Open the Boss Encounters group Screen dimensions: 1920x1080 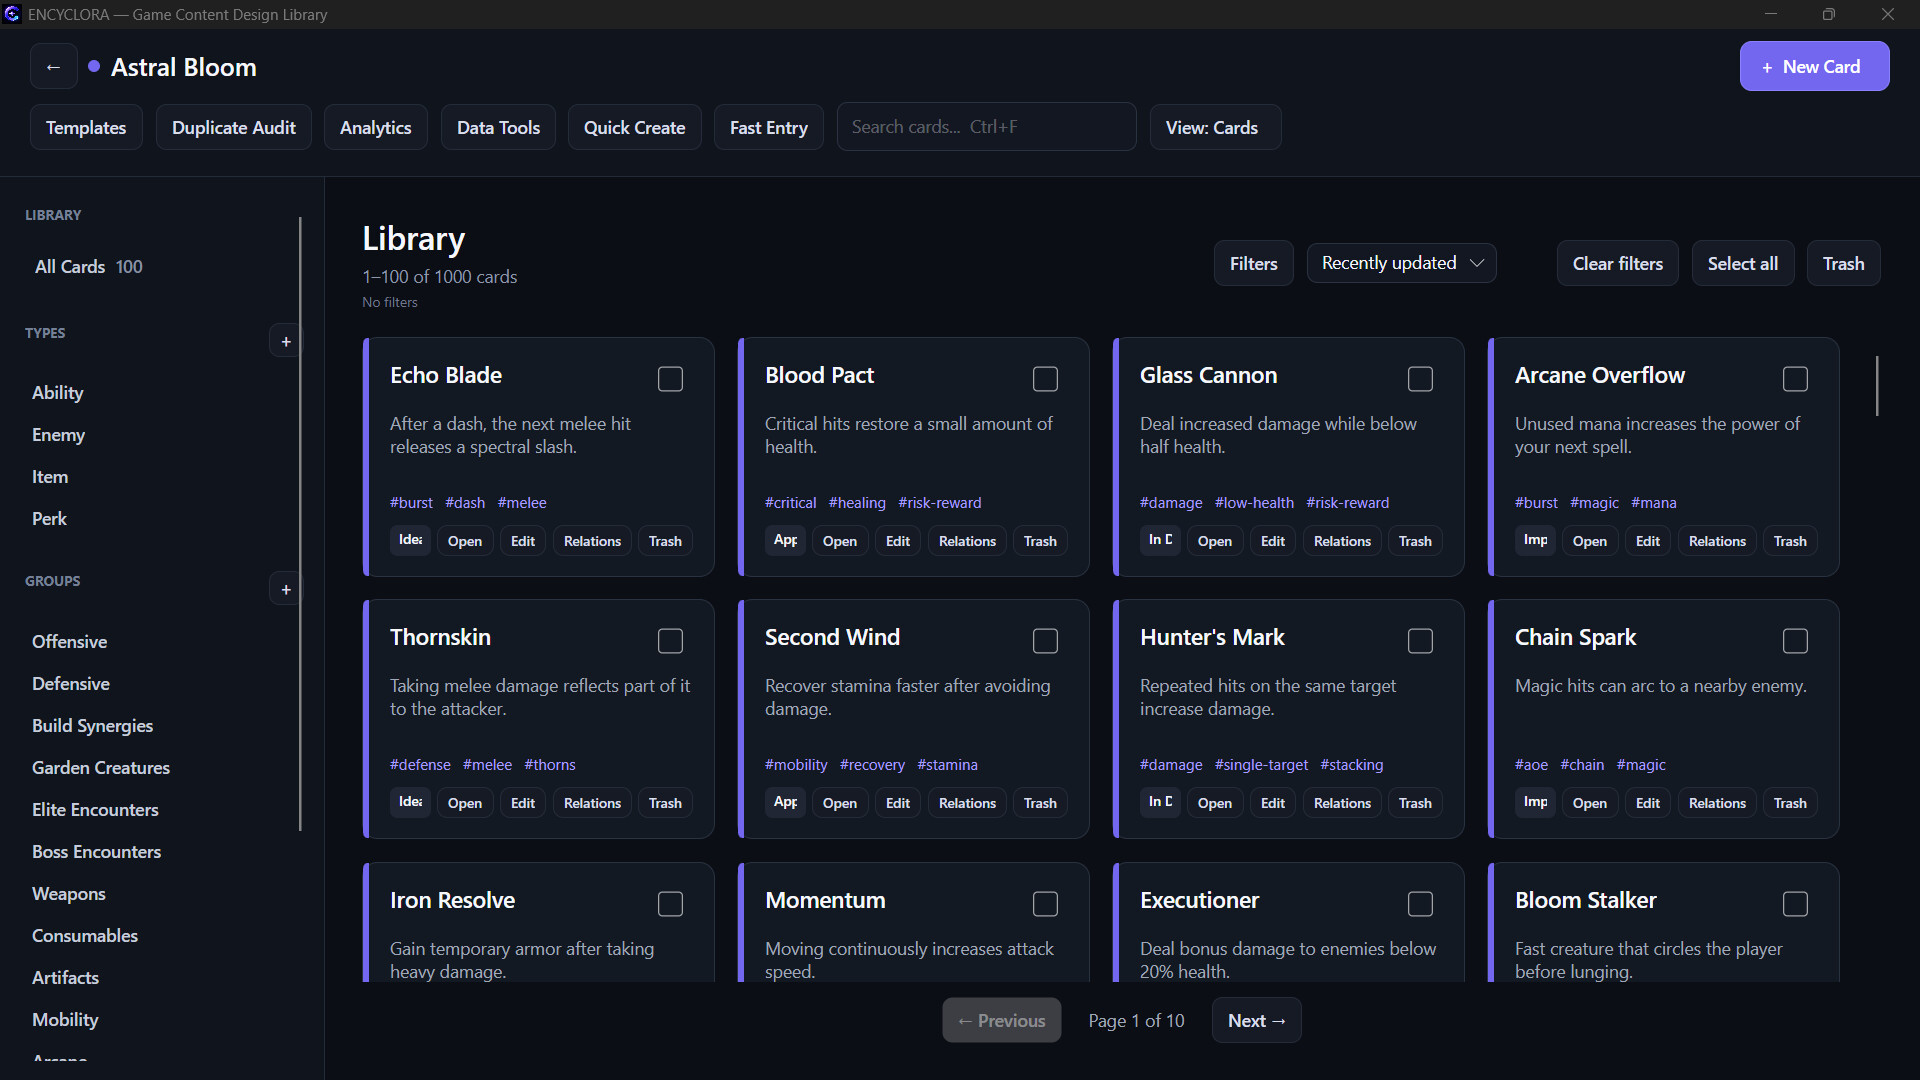click(96, 852)
